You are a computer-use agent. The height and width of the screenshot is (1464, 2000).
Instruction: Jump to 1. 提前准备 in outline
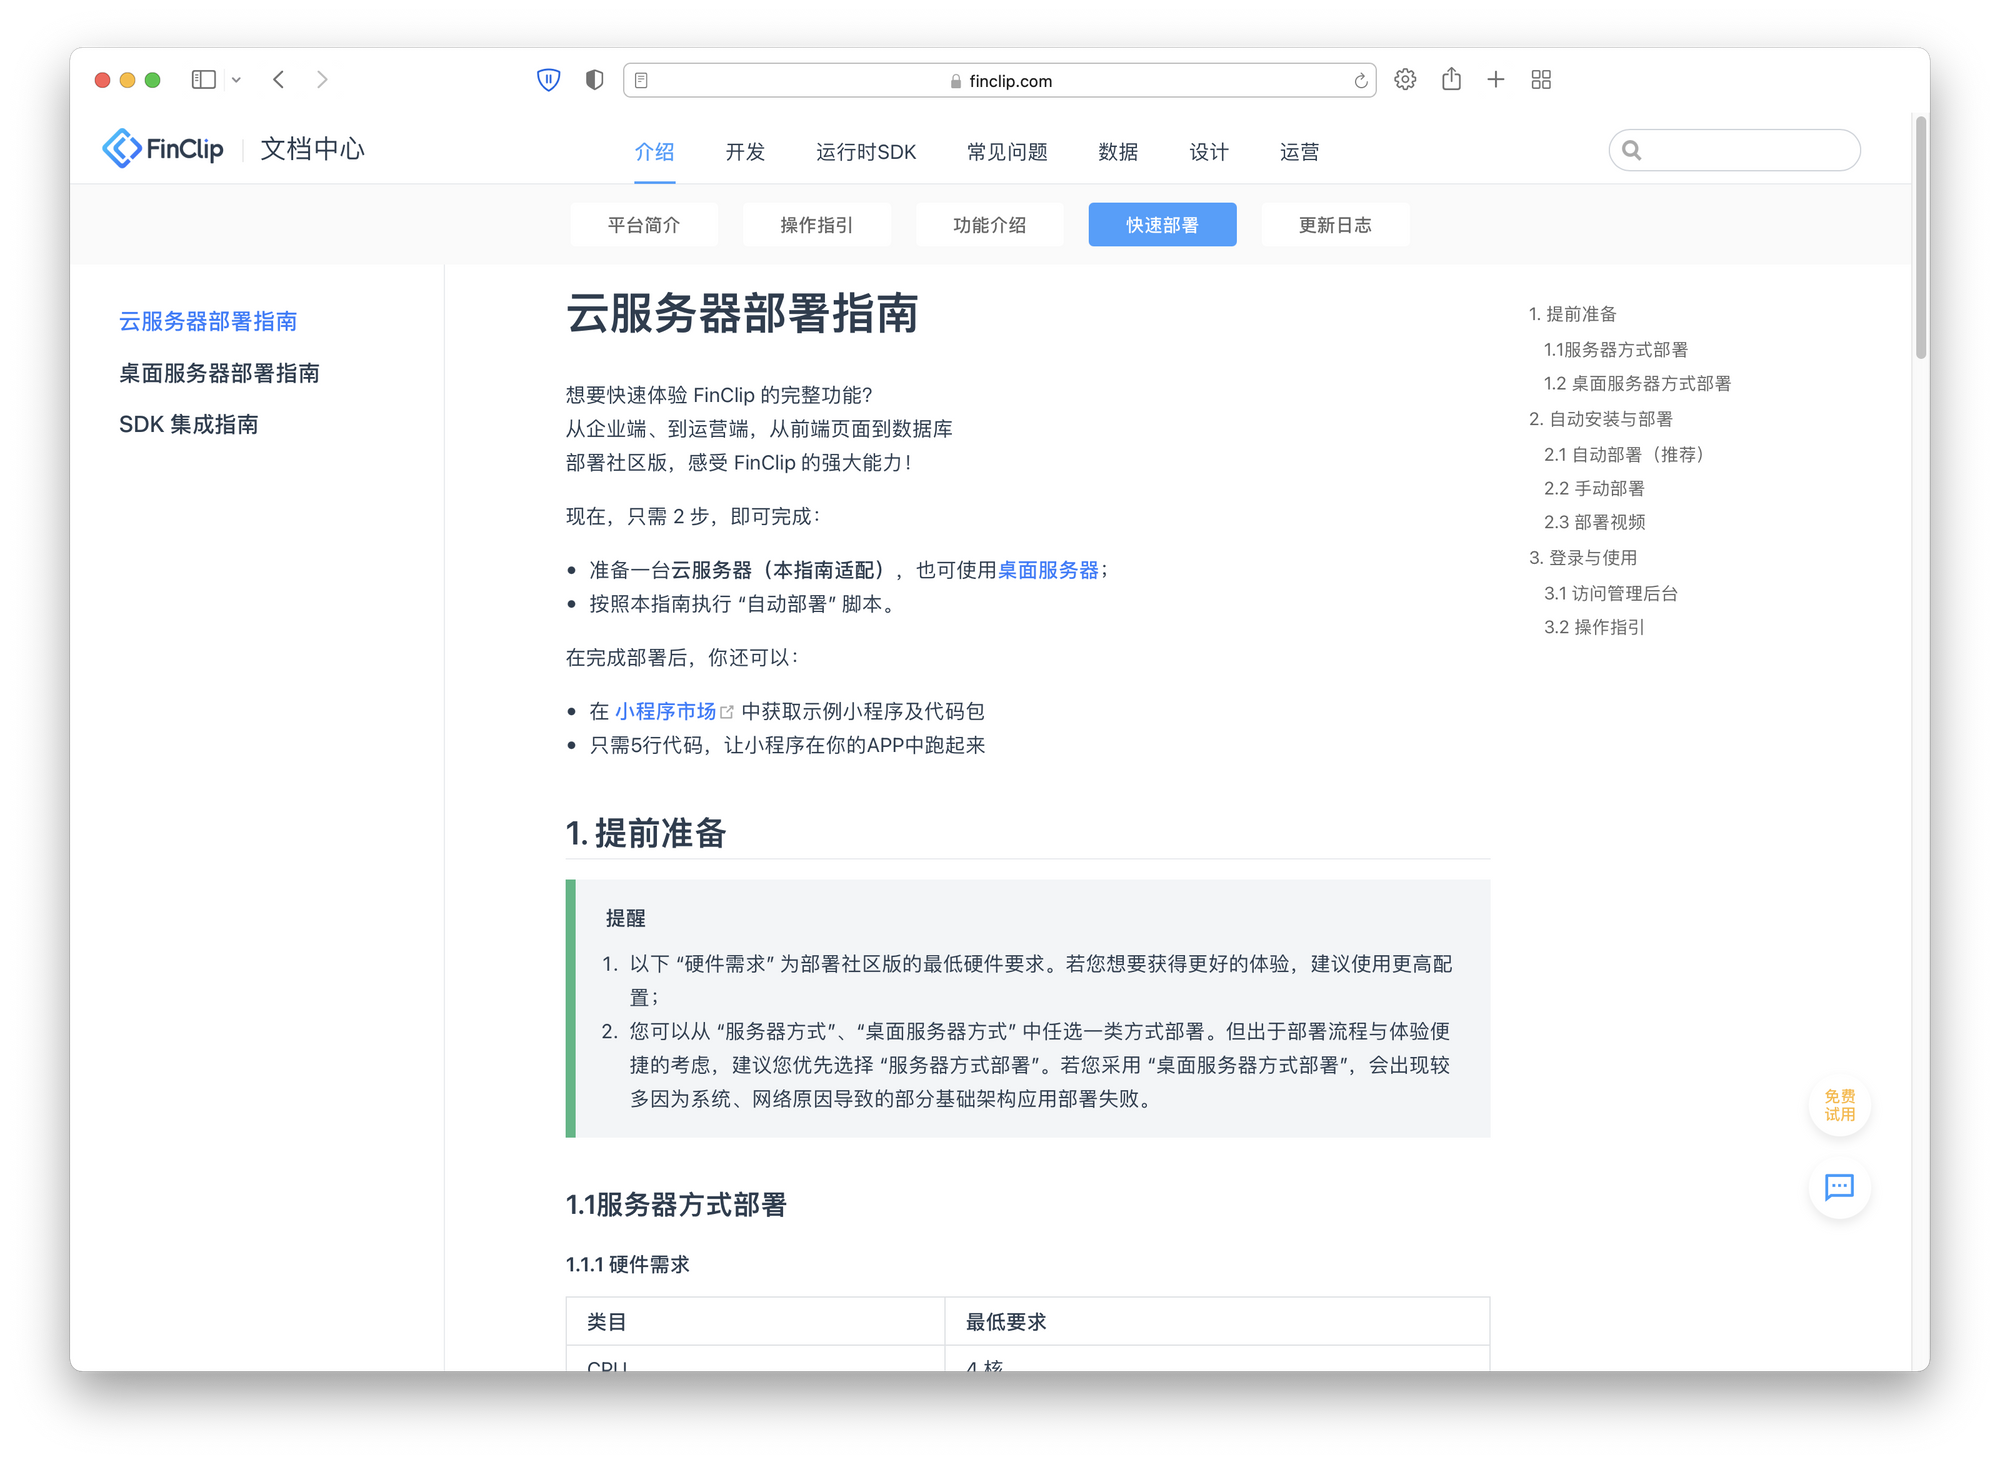click(1573, 314)
